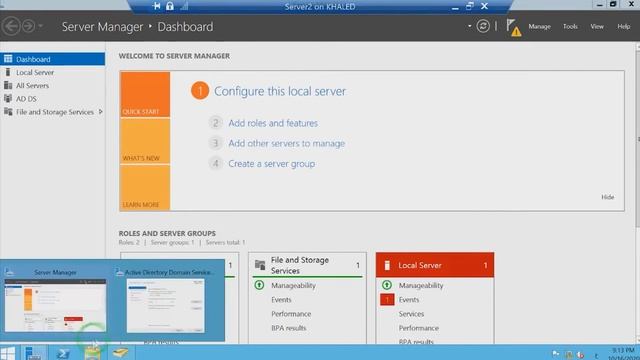Open the Tools menu
Screen dimensions: 640x360
[570, 27]
